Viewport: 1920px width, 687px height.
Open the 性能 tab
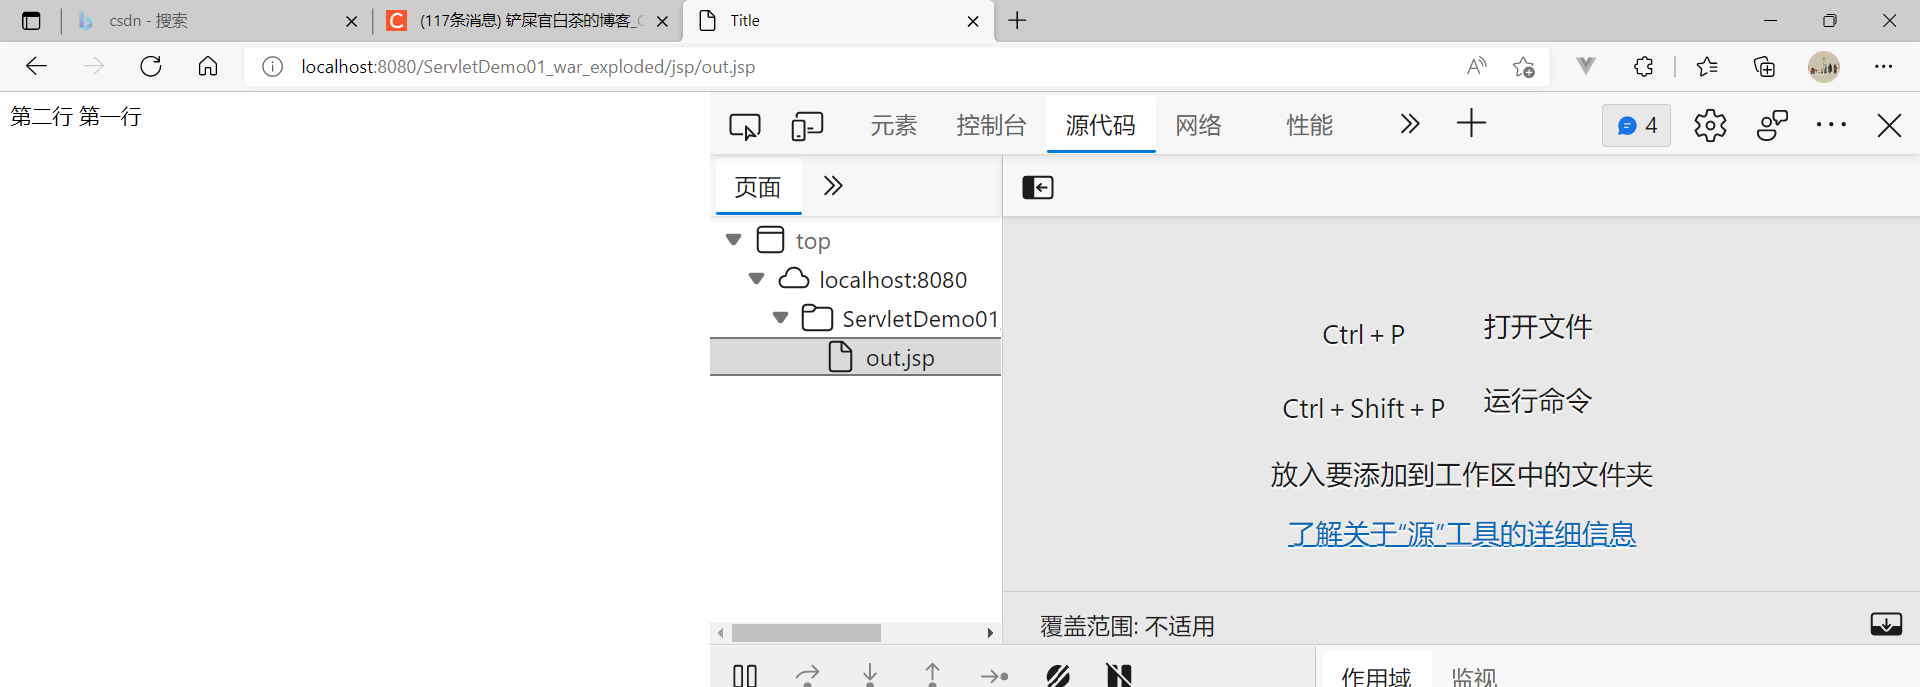(1310, 125)
